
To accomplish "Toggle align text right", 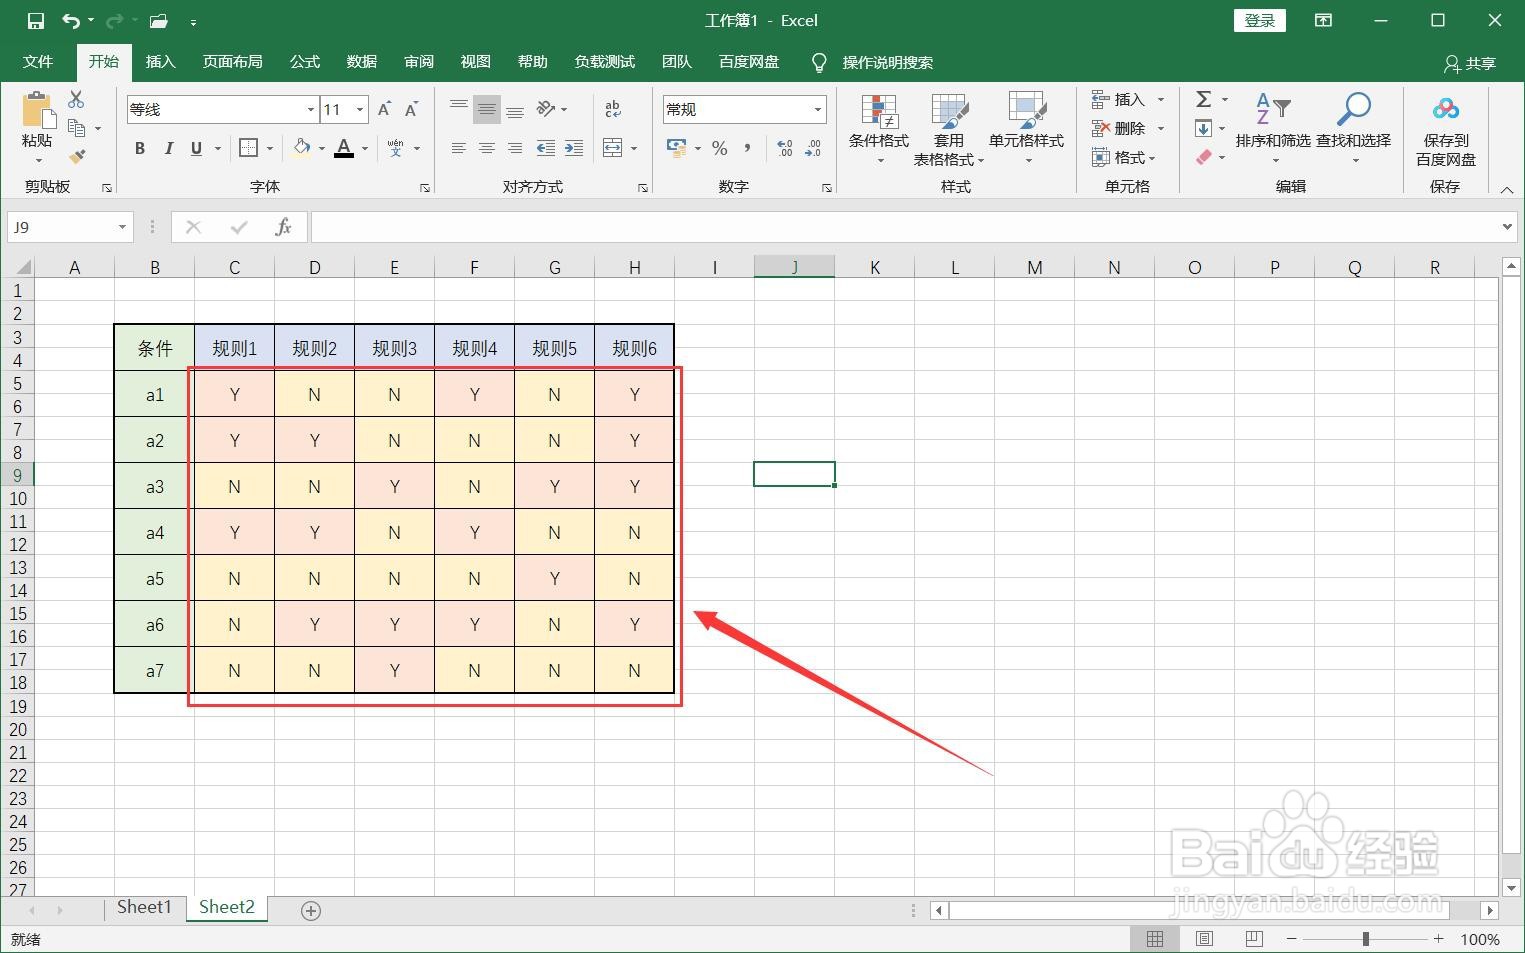I will [515, 148].
